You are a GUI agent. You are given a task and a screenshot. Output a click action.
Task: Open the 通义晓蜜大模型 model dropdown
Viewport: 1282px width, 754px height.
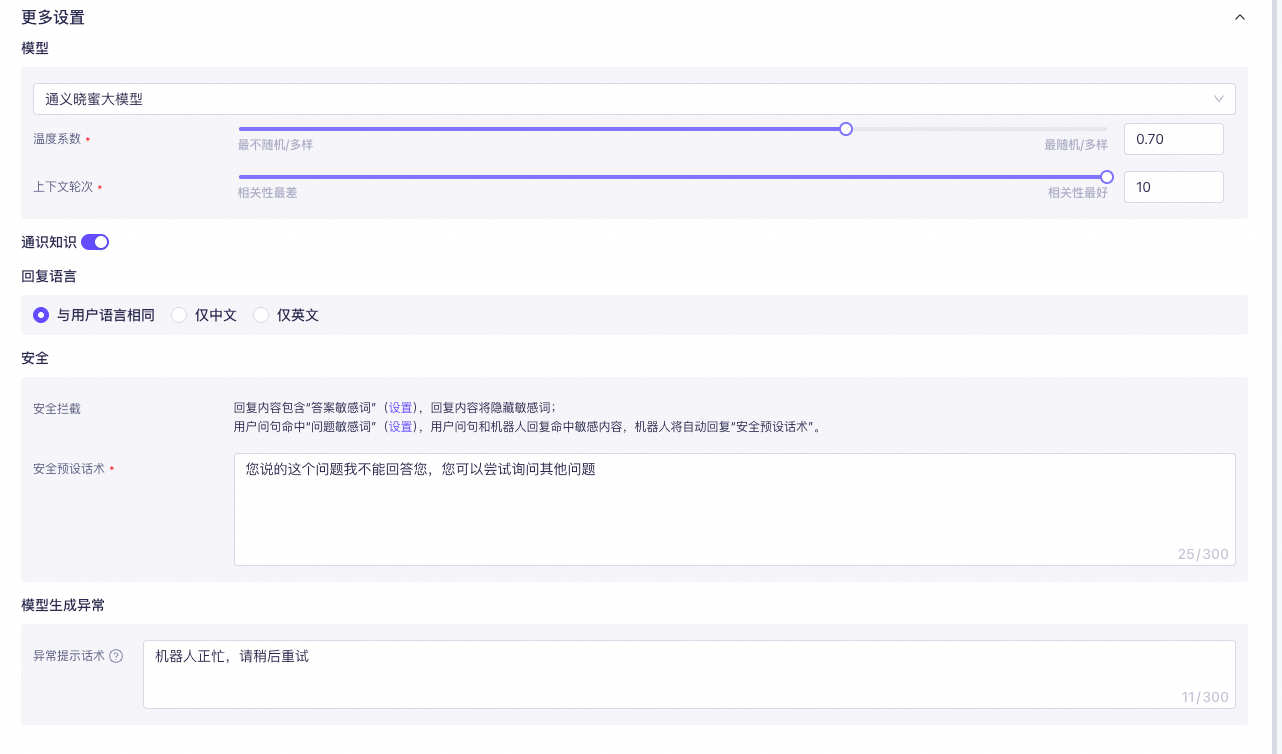click(634, 99)
